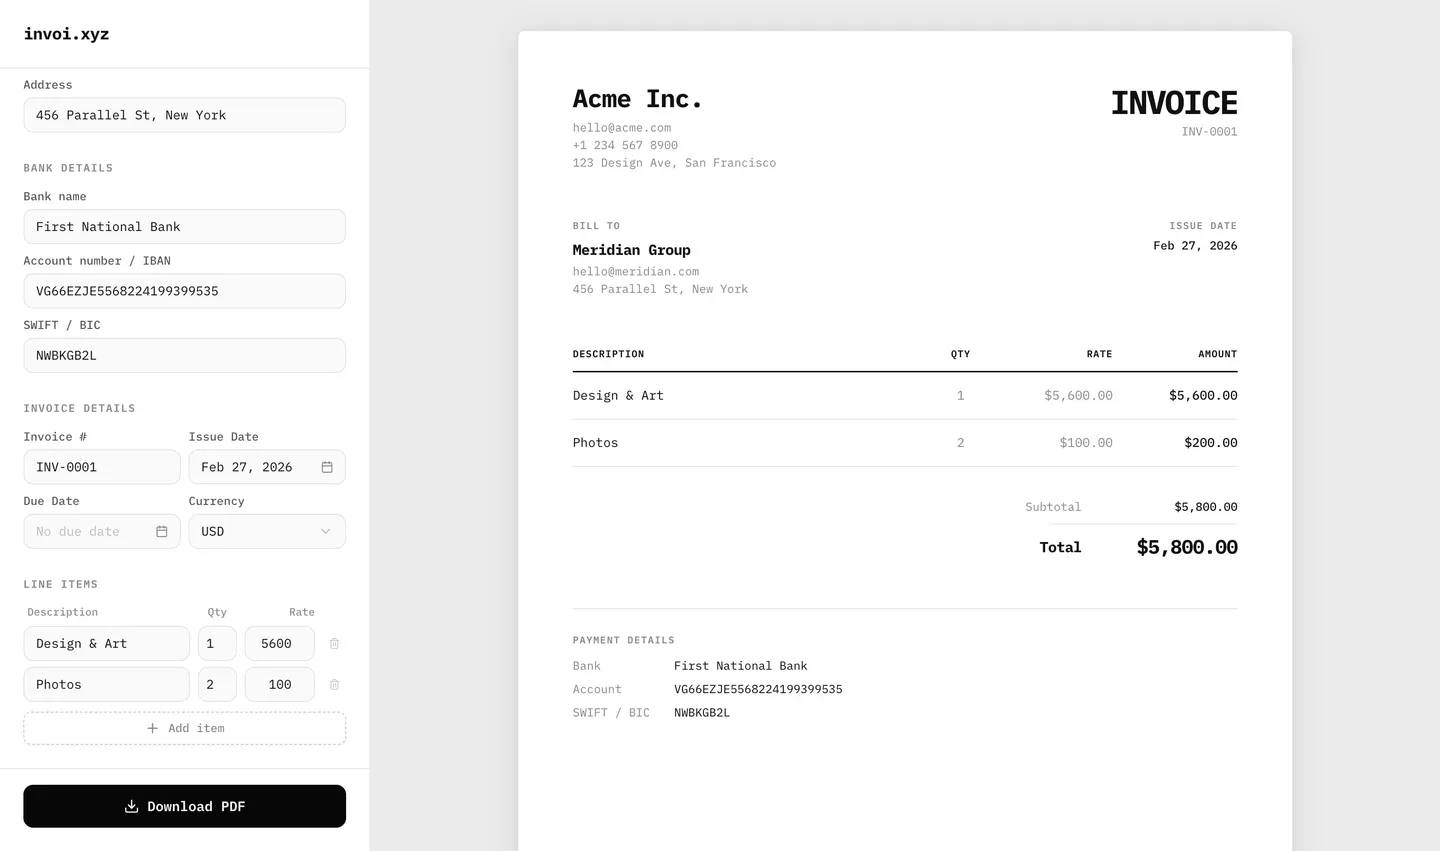
Task: Edit the 5600 rate field
Action: point(279,644)
